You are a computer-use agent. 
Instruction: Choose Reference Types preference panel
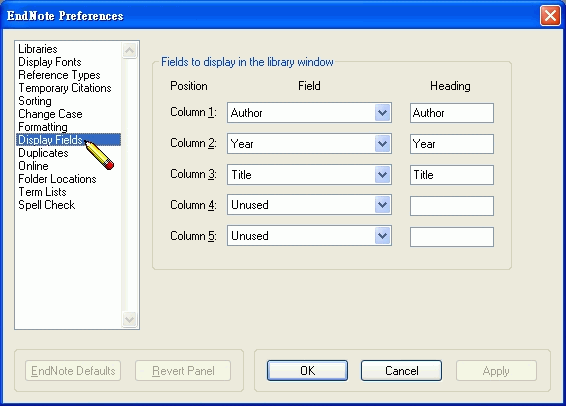[59, 75]
